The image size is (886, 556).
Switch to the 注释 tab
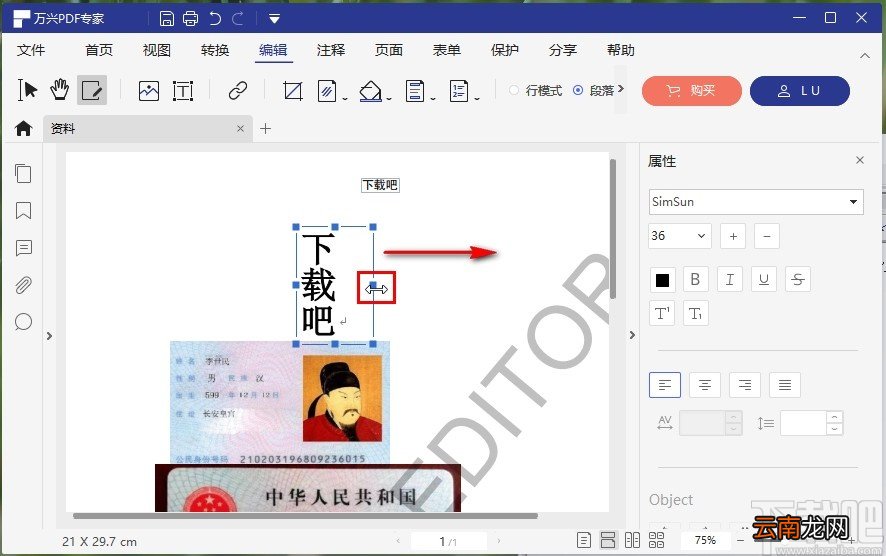tap(331, 50)
